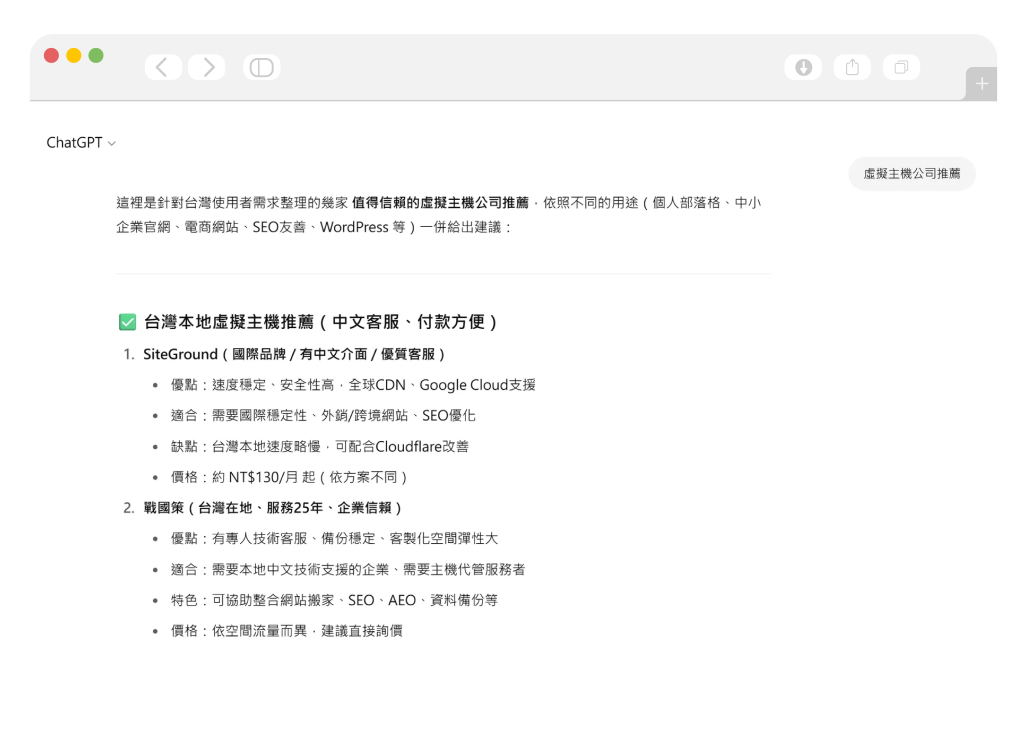Click the share icon in toolbar
The image size is (1024, 738).
[852, 67]
